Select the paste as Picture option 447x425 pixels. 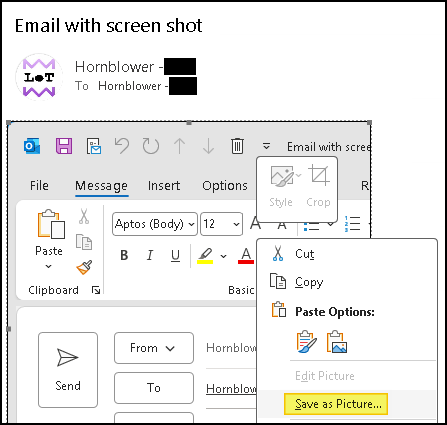pos(337,342)
